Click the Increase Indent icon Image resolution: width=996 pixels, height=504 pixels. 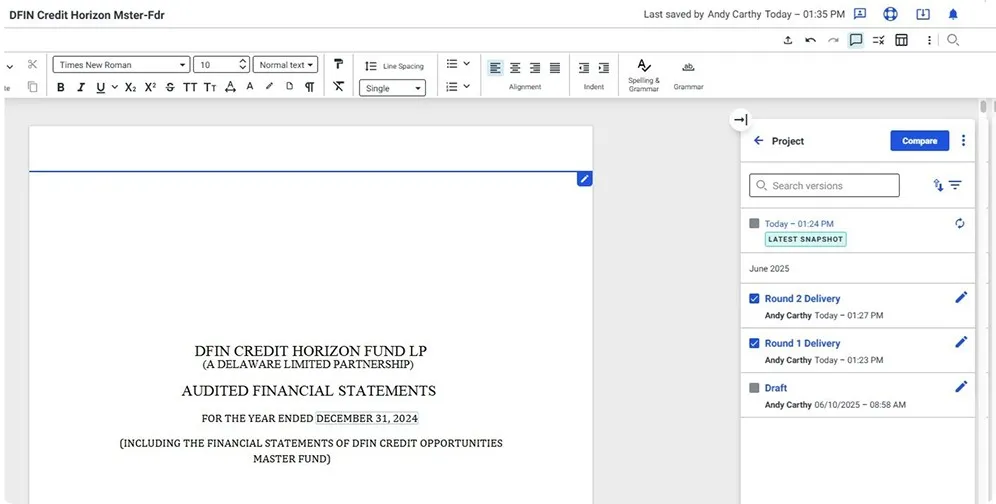pos(603,68)
